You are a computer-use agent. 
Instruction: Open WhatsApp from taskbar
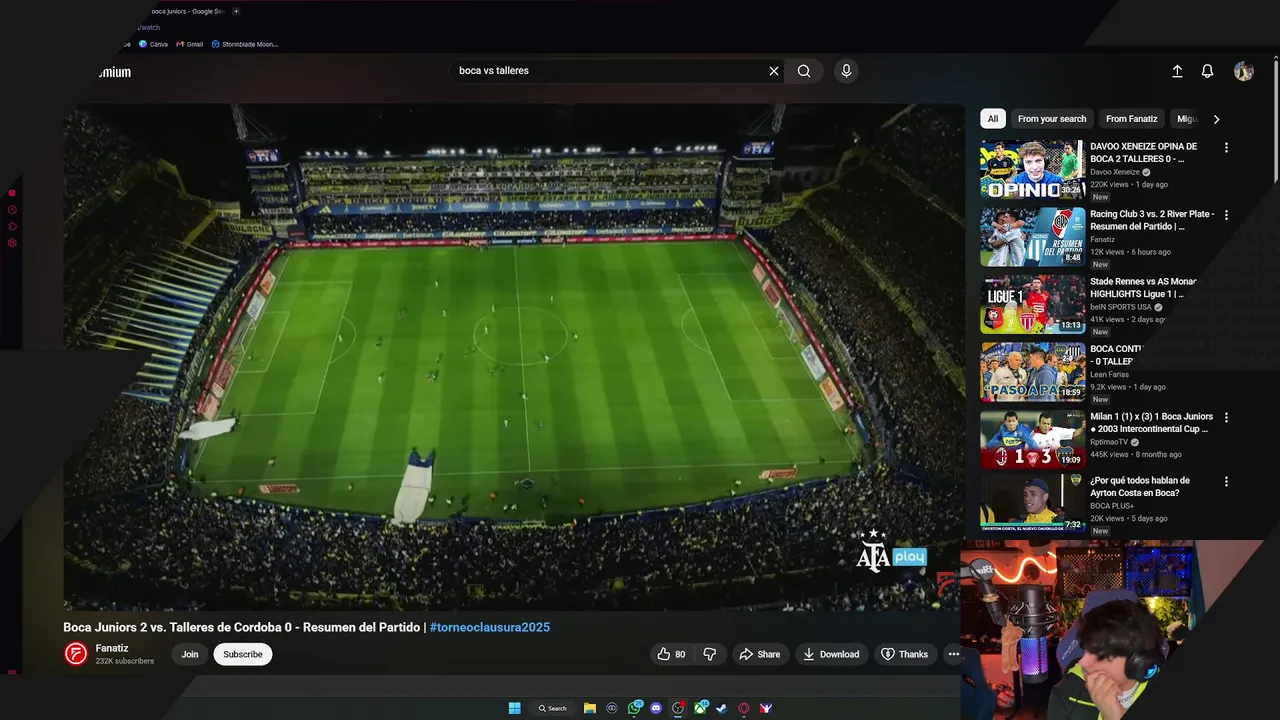click(634, 708)
